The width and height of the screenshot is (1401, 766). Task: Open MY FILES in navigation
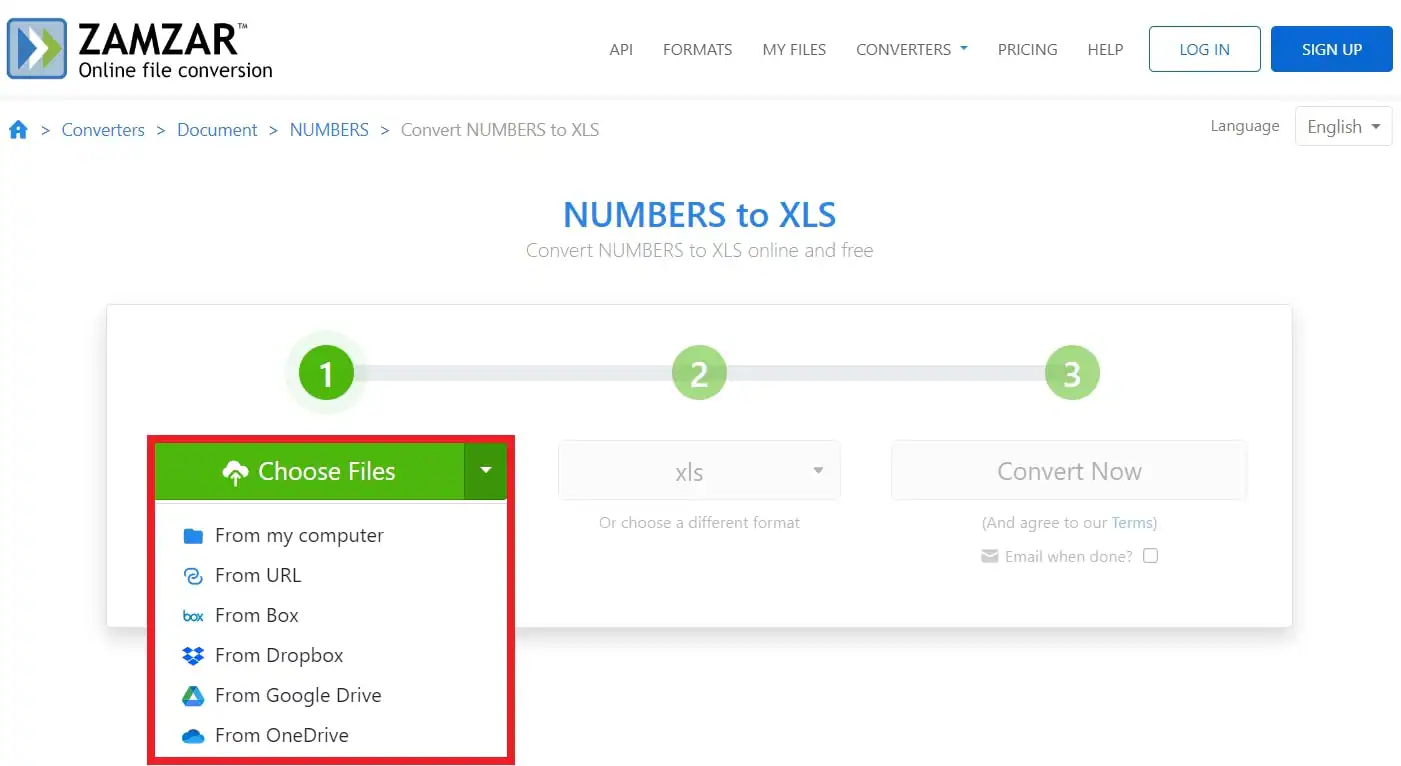point(794,49)
